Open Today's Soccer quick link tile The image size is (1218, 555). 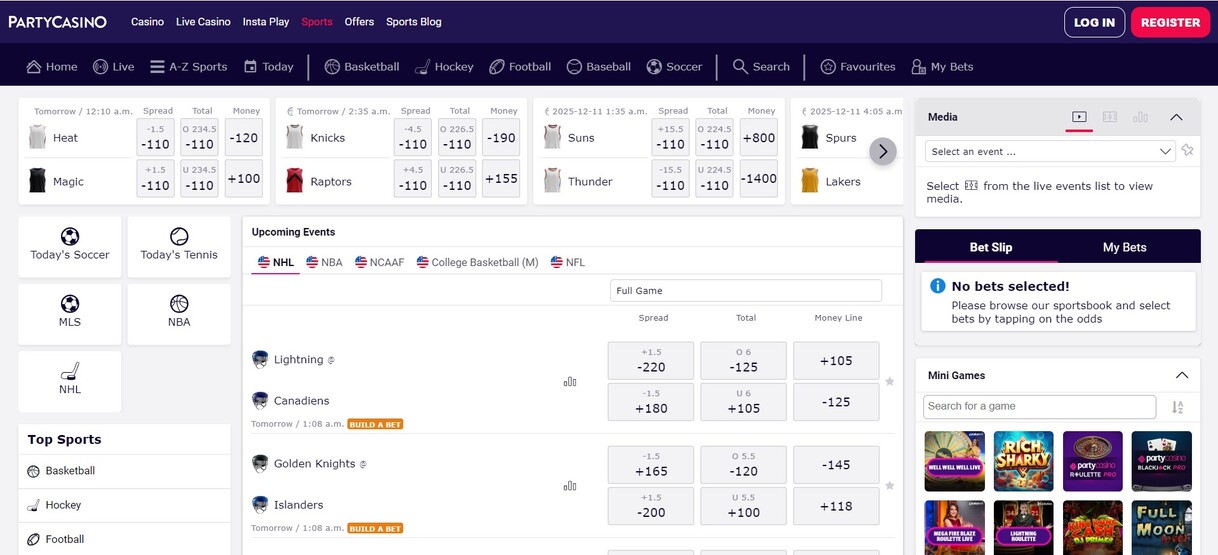[x=70, y=246]
